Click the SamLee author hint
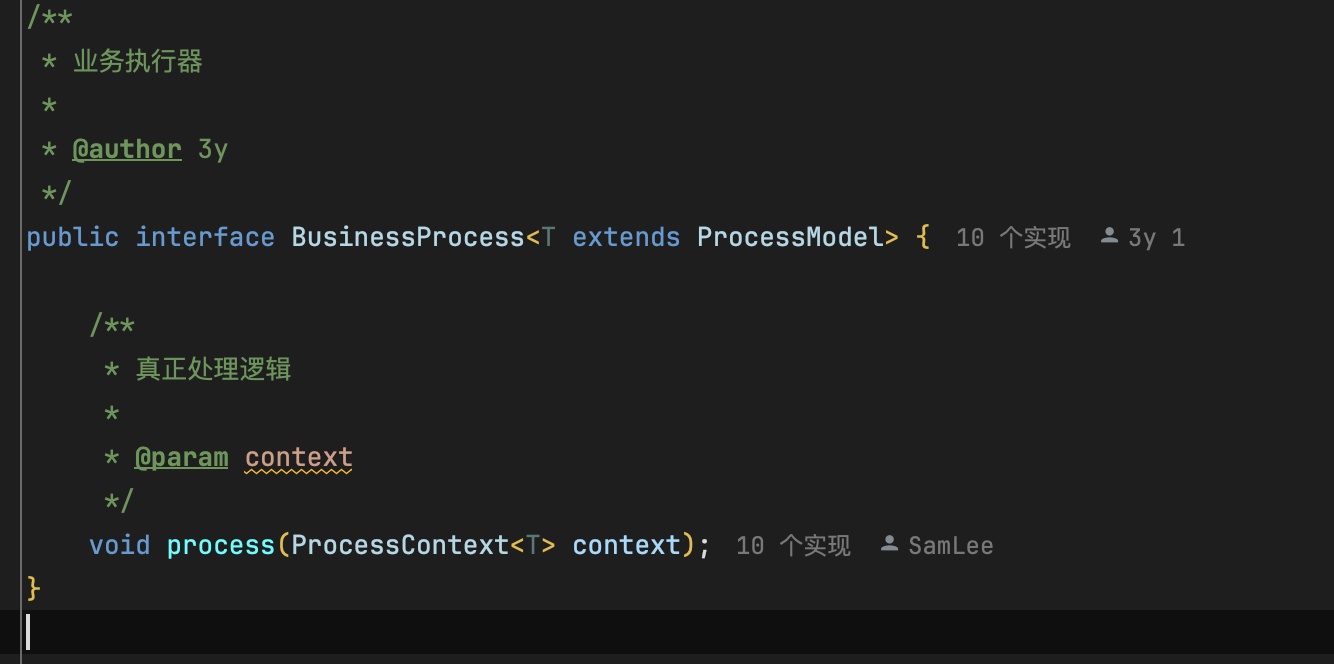The height and width of the screenshot is (664, 1334). [950, 546]
